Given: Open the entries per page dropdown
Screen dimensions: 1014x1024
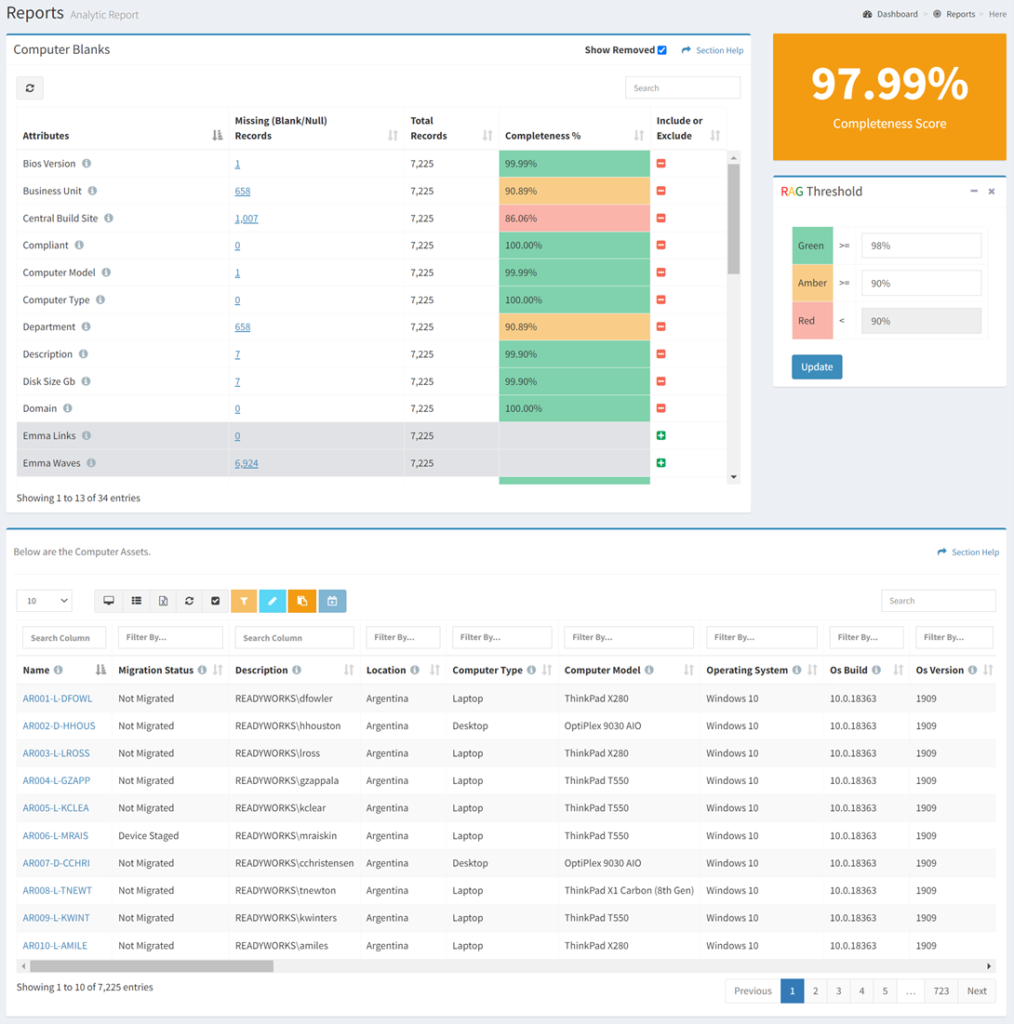Looking at the screenshot, I should (x=43, y=600).
